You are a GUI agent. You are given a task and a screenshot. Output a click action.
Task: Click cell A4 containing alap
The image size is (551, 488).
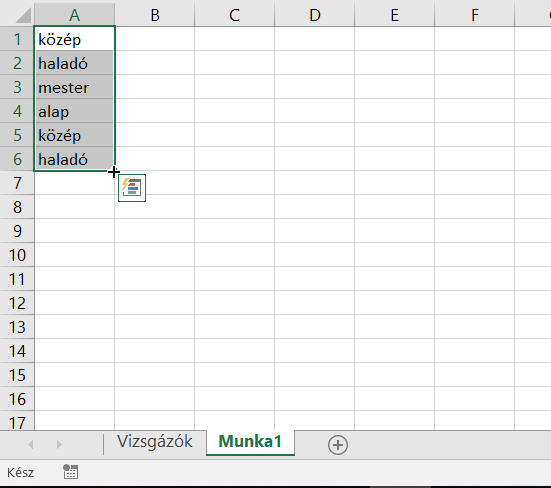click(74, 111)
